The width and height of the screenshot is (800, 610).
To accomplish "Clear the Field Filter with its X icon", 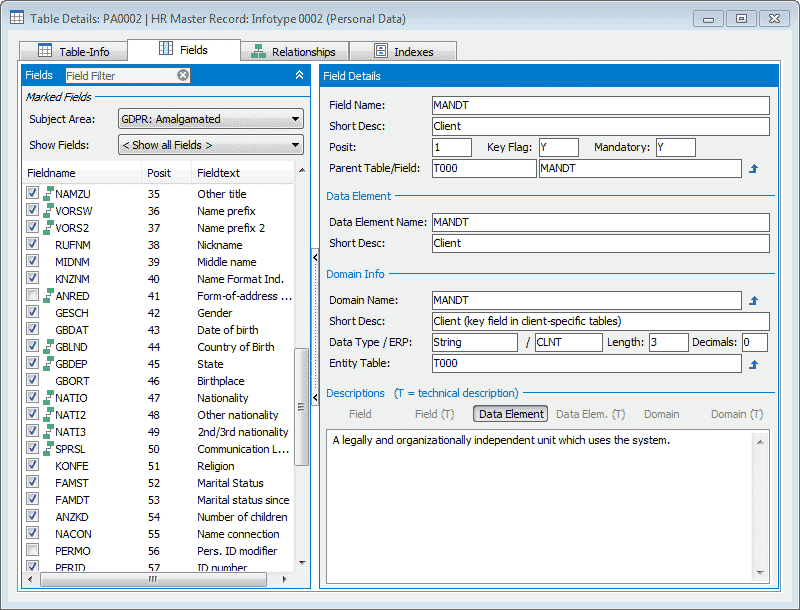I will pyautogui.click(x=183, y=75).
